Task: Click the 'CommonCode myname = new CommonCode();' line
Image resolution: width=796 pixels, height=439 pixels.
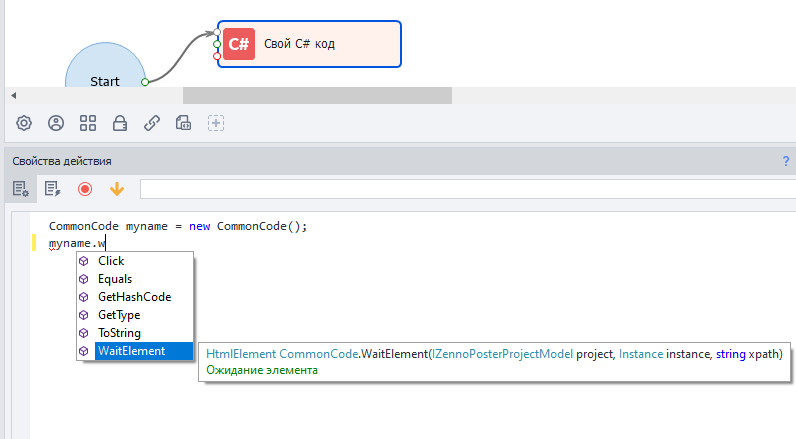Action: [178, 226]
